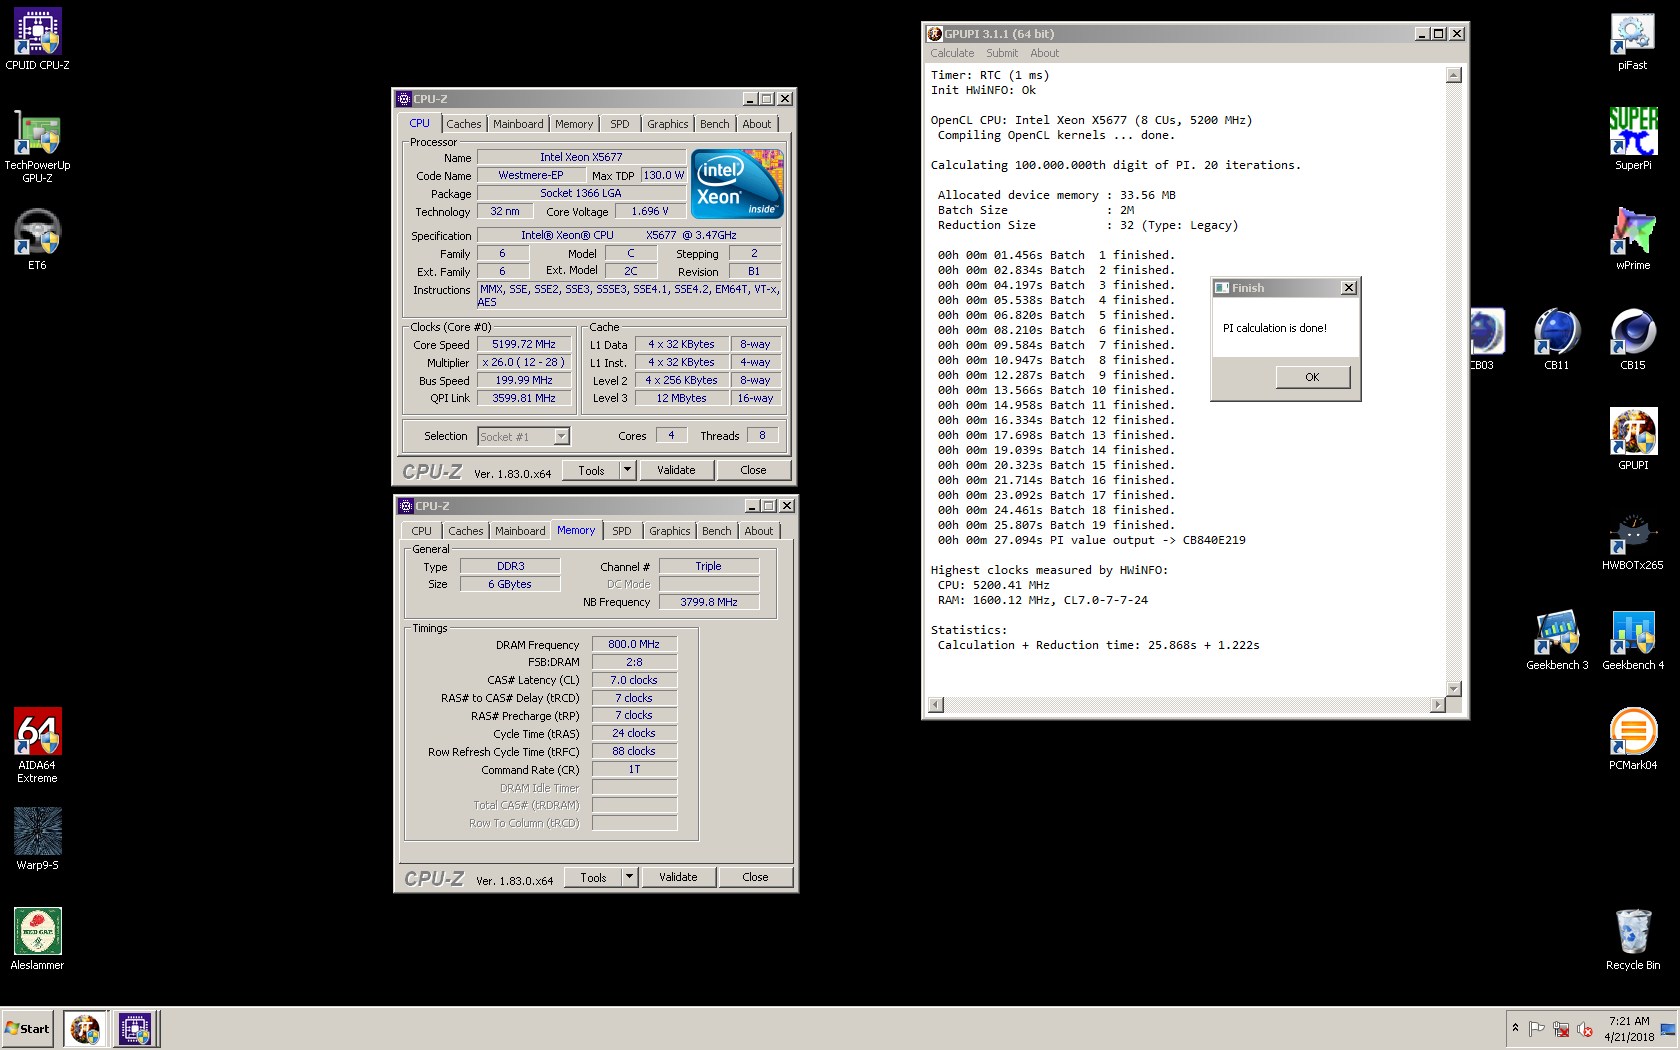Click the NB Frequency value 3799.8 MHz
Image resolution: width=1680 pixels, height=1050 pixels.
click(709, 602)
